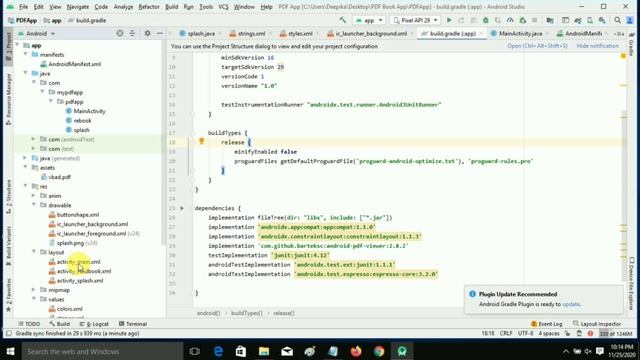Click the Stop button in the toolbar
This screenshot has height=360, width=640.
click(x=534, y=20)
